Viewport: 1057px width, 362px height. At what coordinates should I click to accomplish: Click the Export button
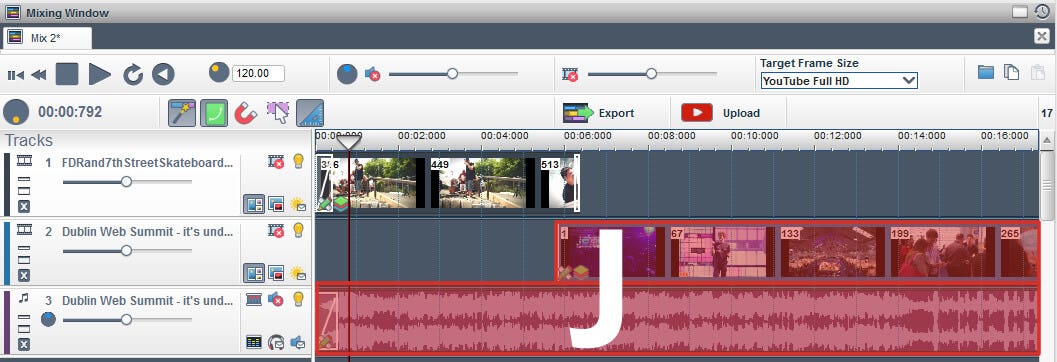coord(598,113)
